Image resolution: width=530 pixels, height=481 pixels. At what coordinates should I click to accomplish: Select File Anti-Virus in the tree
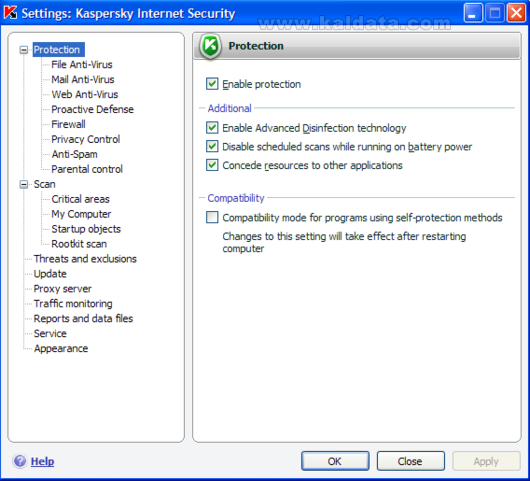pyautogui.click(x=82, y=65)
